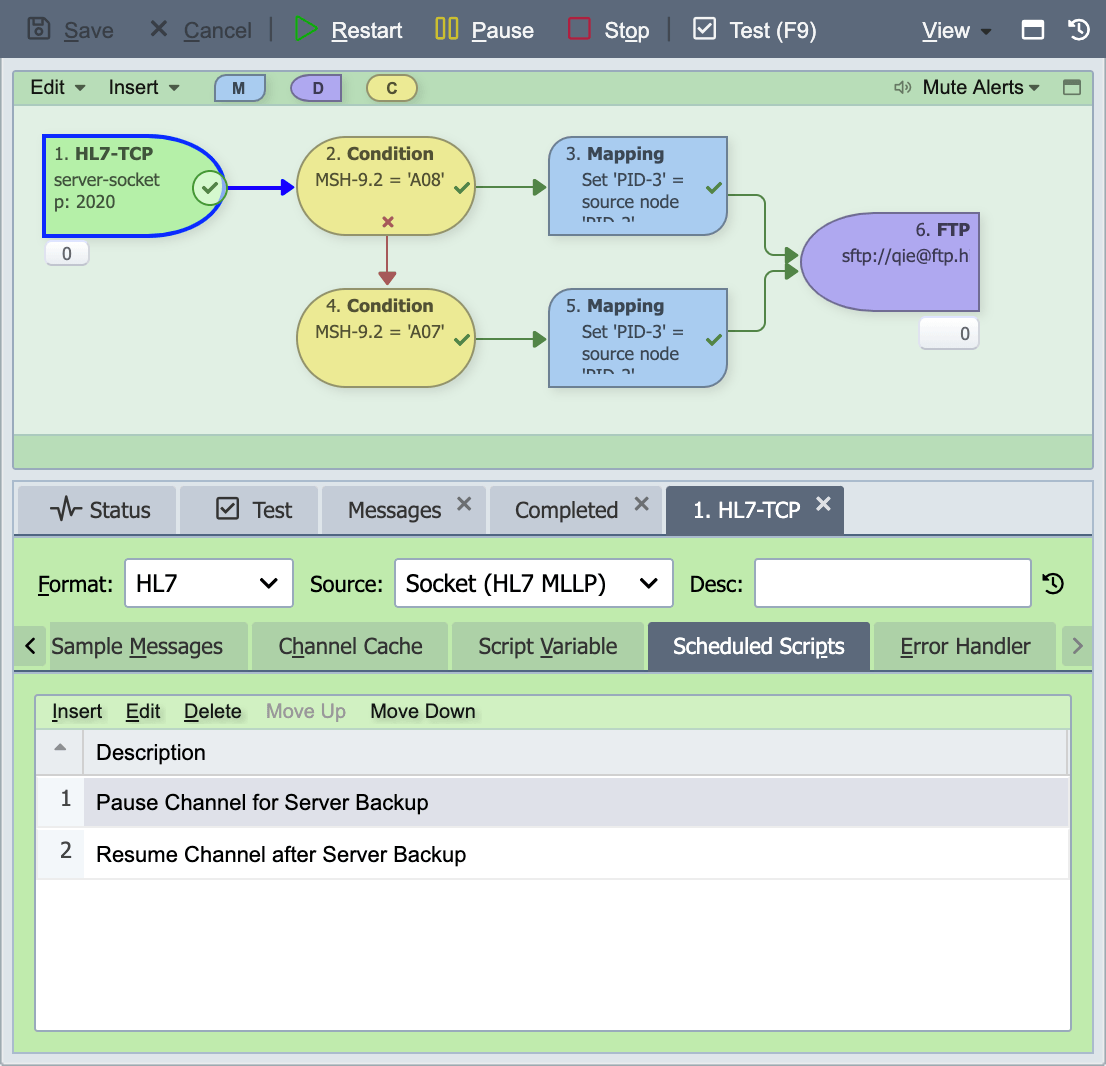The width and height of the screenshot is (1106, 1066).
Task: Select the 6. FTP destination node
Action: click(x=890, y=262)
